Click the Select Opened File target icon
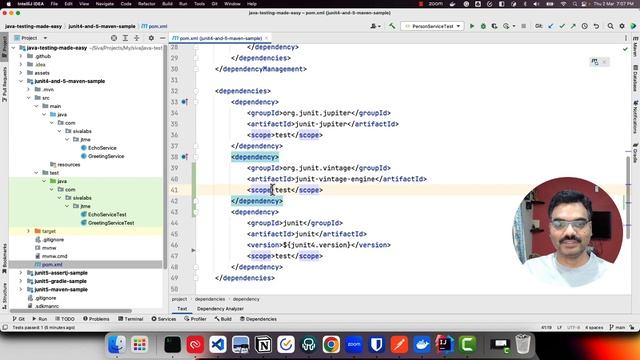This screenshot has height=360, width=640. pyautogui.click(x=114, y=38)
